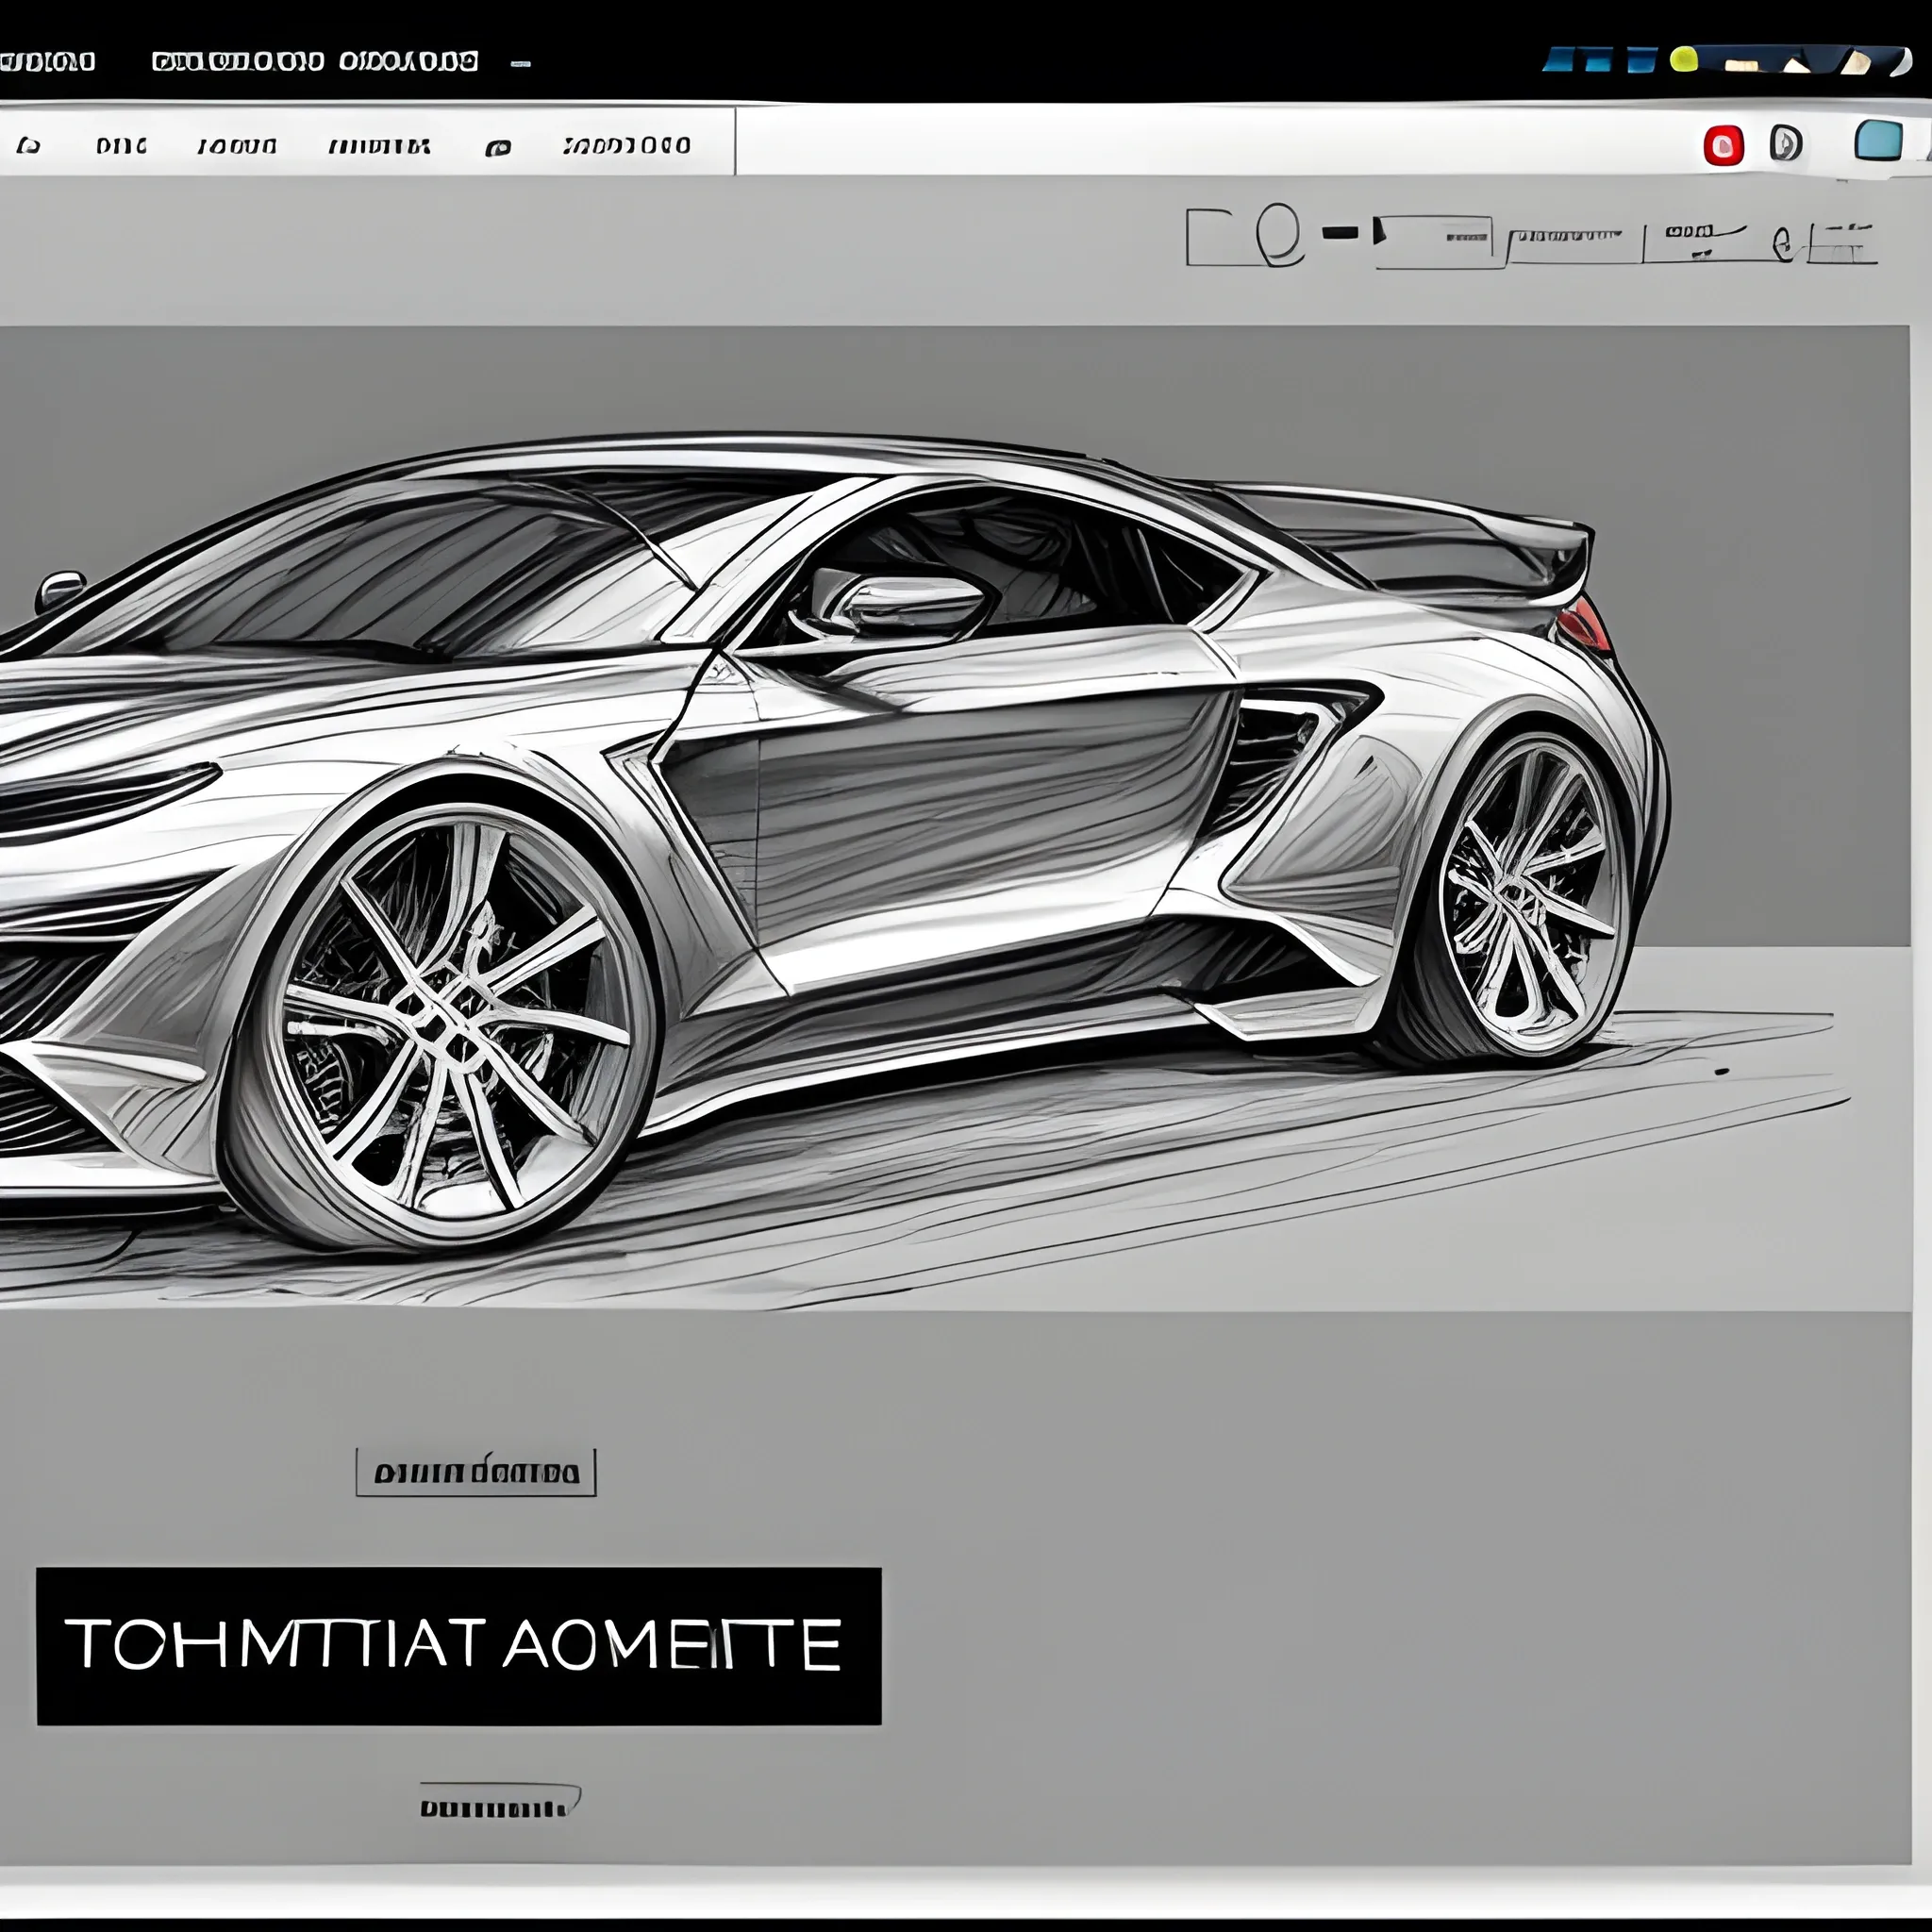Click the small circle icon near sketch toolbar's end
The height and width of the screenshot is (1932, 1932).
[1782, 243]
